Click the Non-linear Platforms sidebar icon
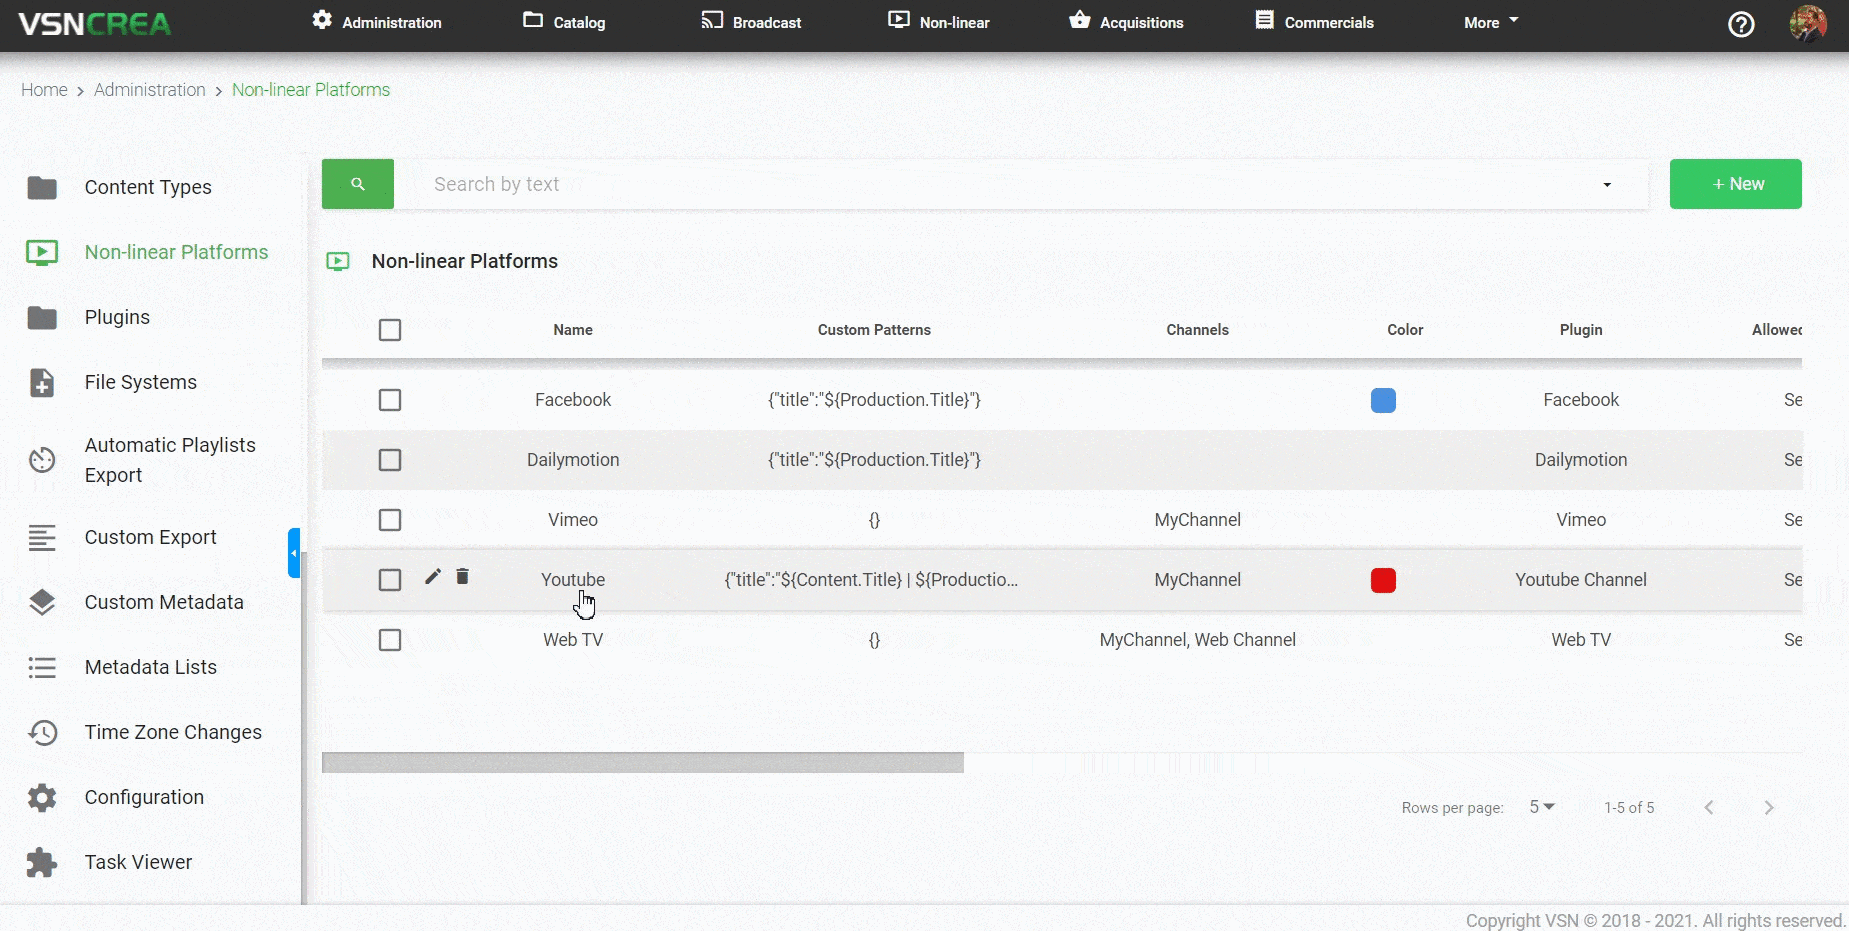This screenshot has height=931, width=1849. [42, 252]
